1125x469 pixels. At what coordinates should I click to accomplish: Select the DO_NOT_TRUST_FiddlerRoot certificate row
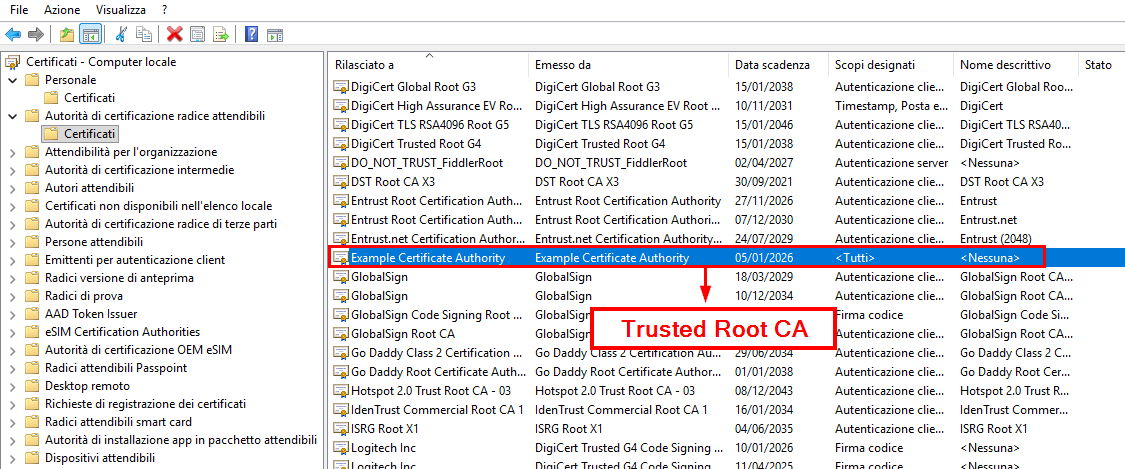(426, 163)
